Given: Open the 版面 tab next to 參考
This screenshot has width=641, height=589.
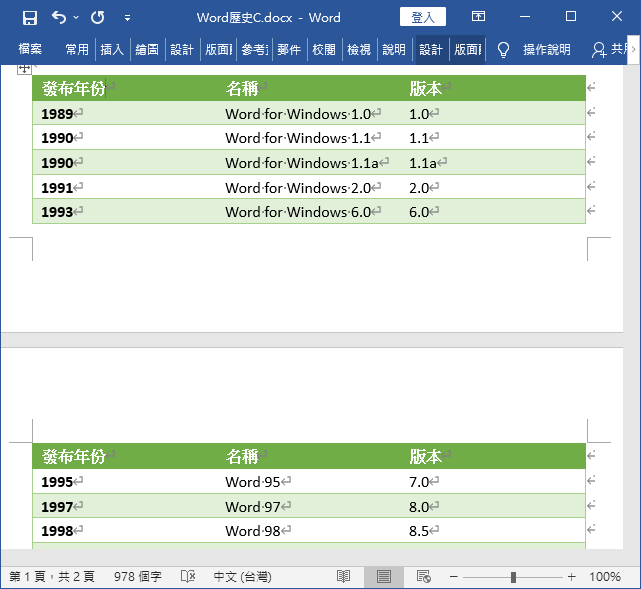Looking at the screenshot, I should tap(218, 49).
